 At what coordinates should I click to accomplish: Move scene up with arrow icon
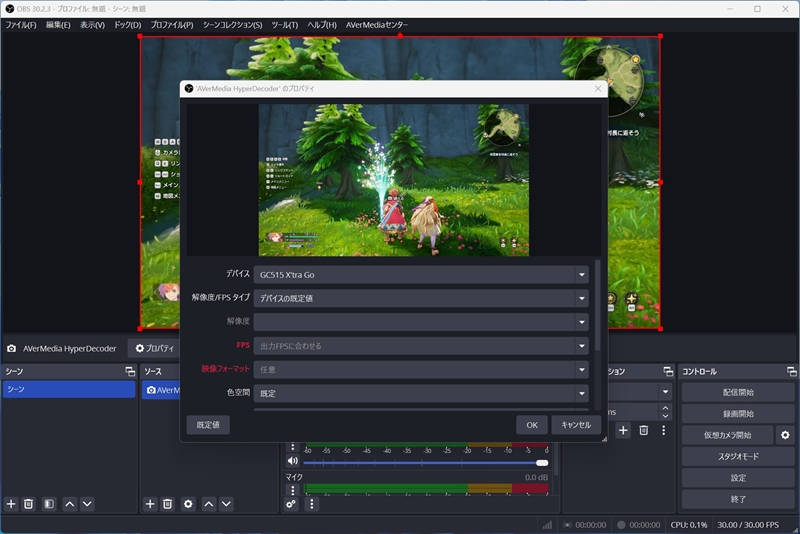tap(70, 504)
